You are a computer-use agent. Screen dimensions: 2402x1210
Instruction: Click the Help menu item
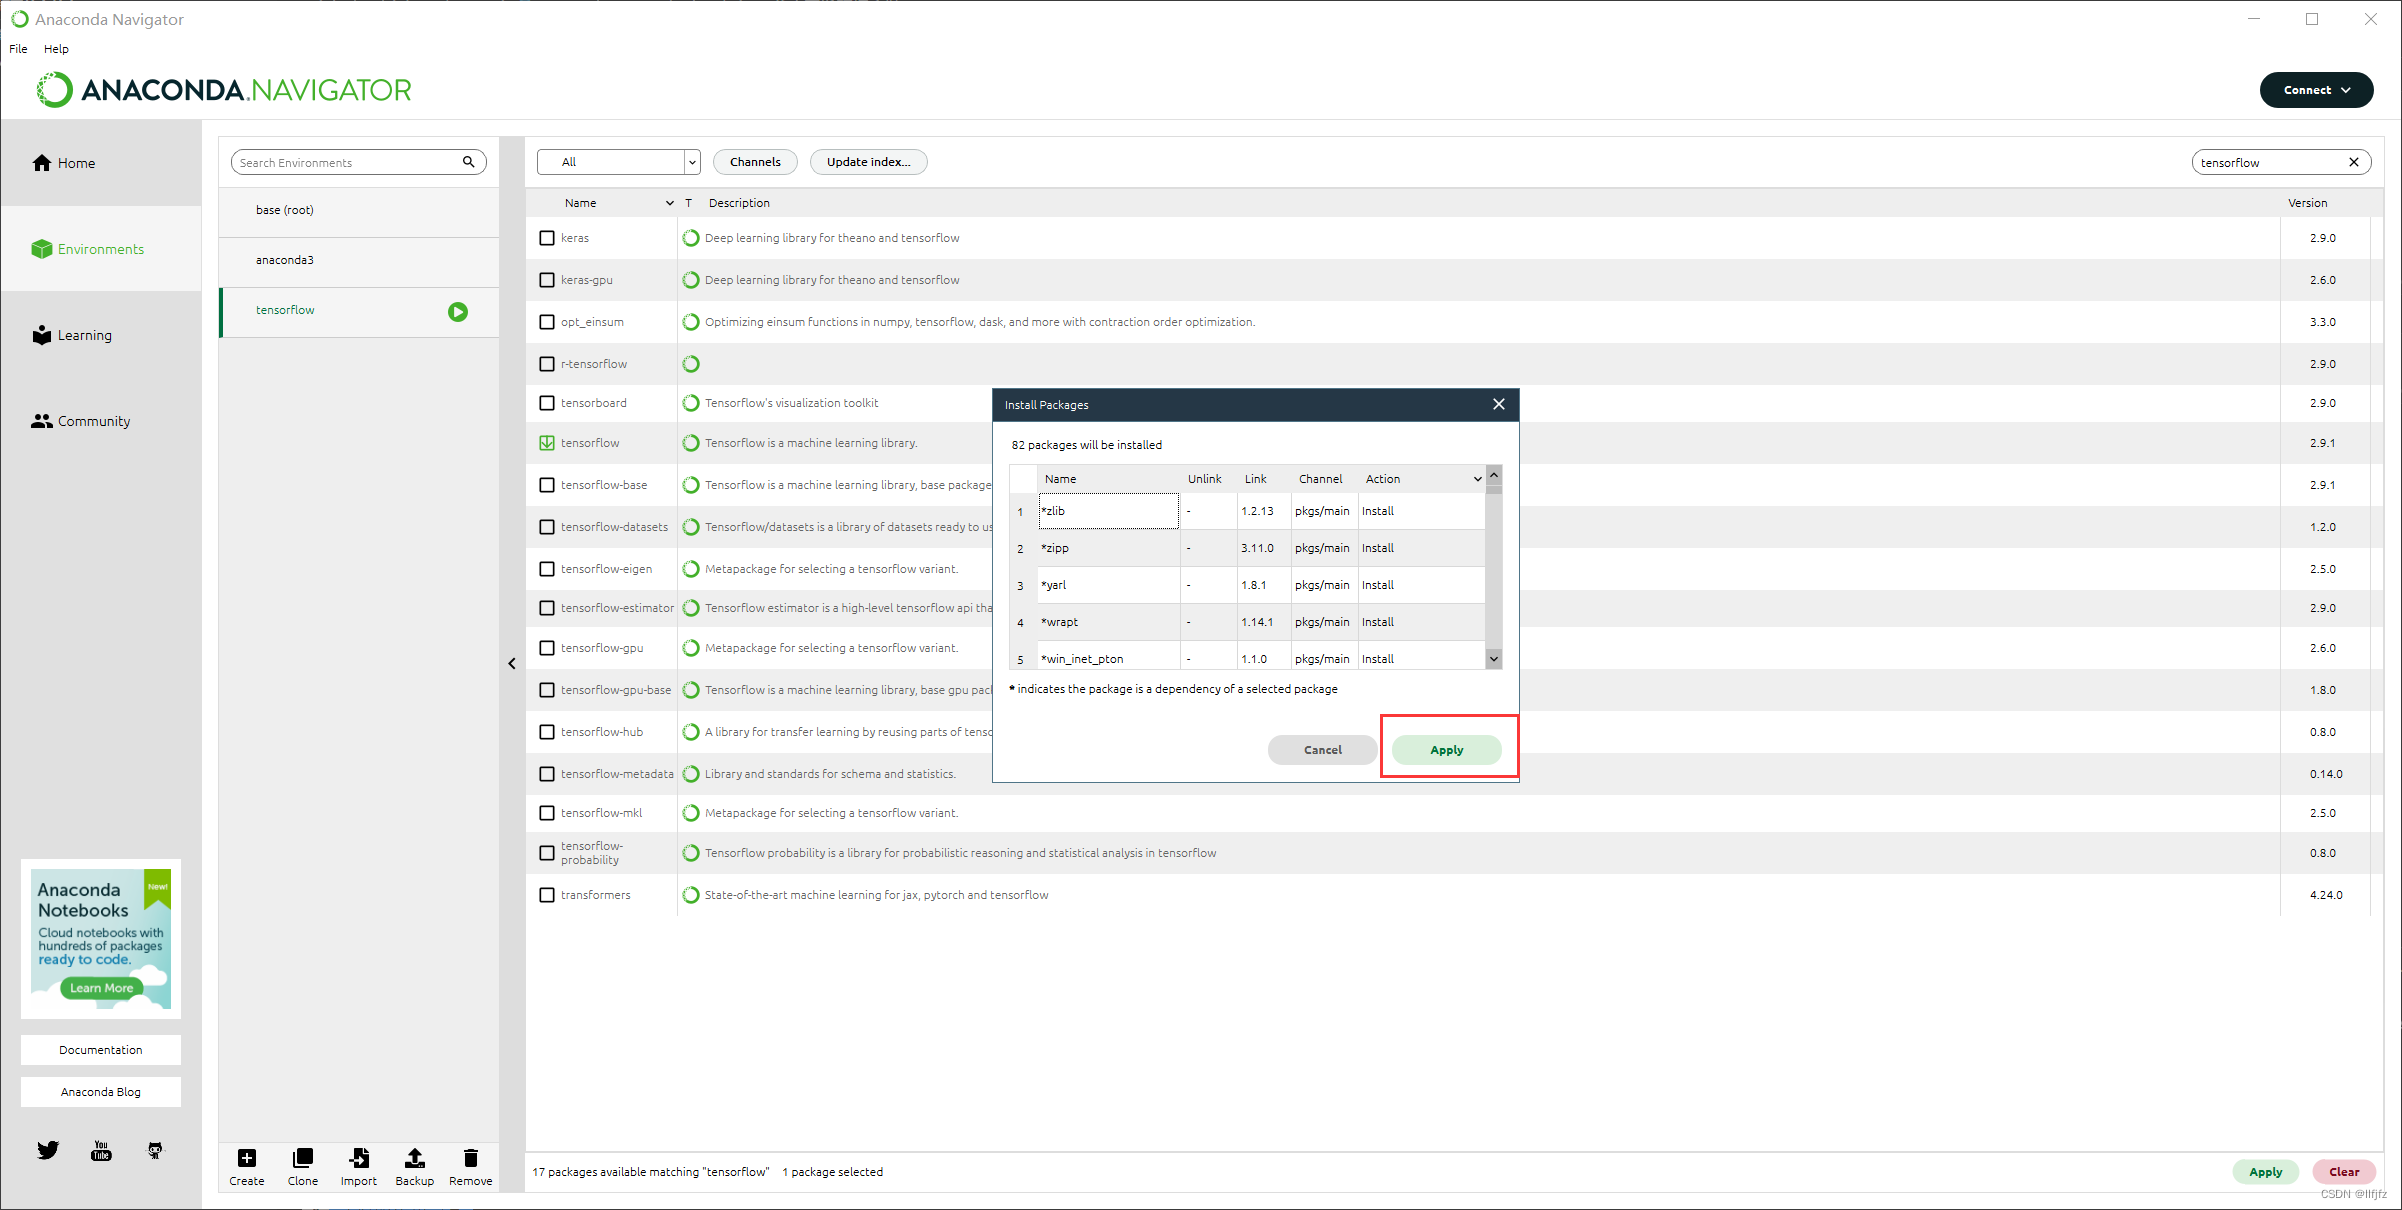click(56, 48)
